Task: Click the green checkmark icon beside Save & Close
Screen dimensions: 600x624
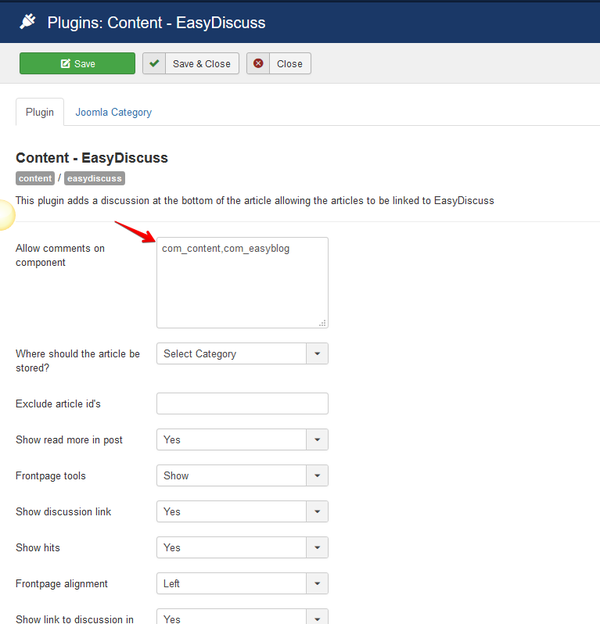Action: click(x=154, y=63)
